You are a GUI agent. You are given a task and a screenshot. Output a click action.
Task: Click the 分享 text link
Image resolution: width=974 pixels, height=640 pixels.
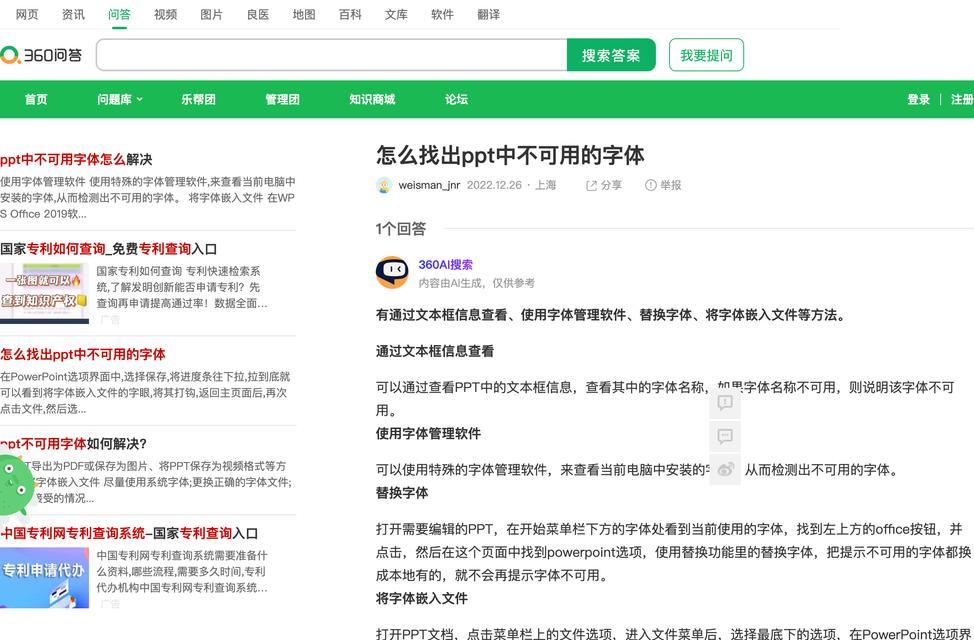click(611, 185)
